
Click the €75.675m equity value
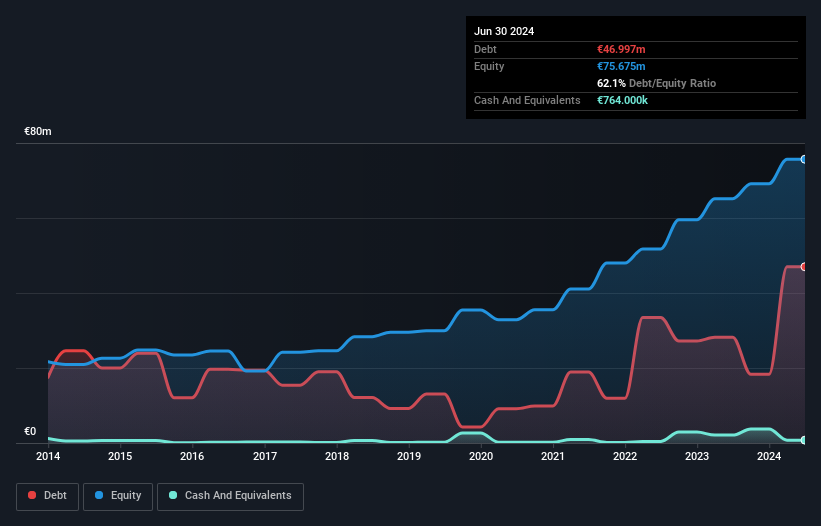point(621,66)
